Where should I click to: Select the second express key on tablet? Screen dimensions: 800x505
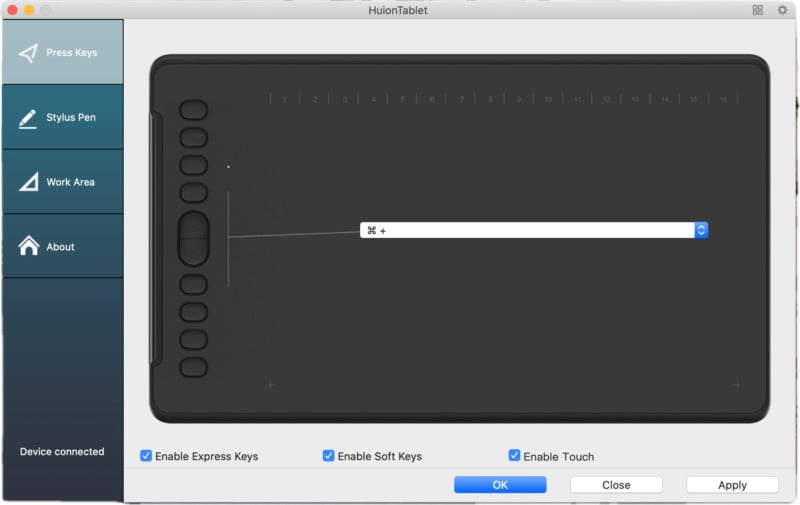[193, 137]
